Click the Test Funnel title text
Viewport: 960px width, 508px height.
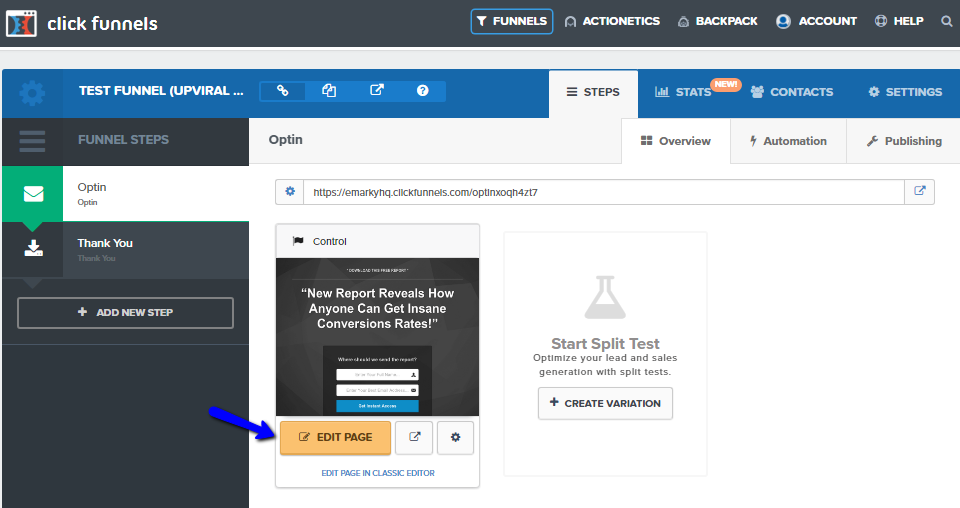161,91
